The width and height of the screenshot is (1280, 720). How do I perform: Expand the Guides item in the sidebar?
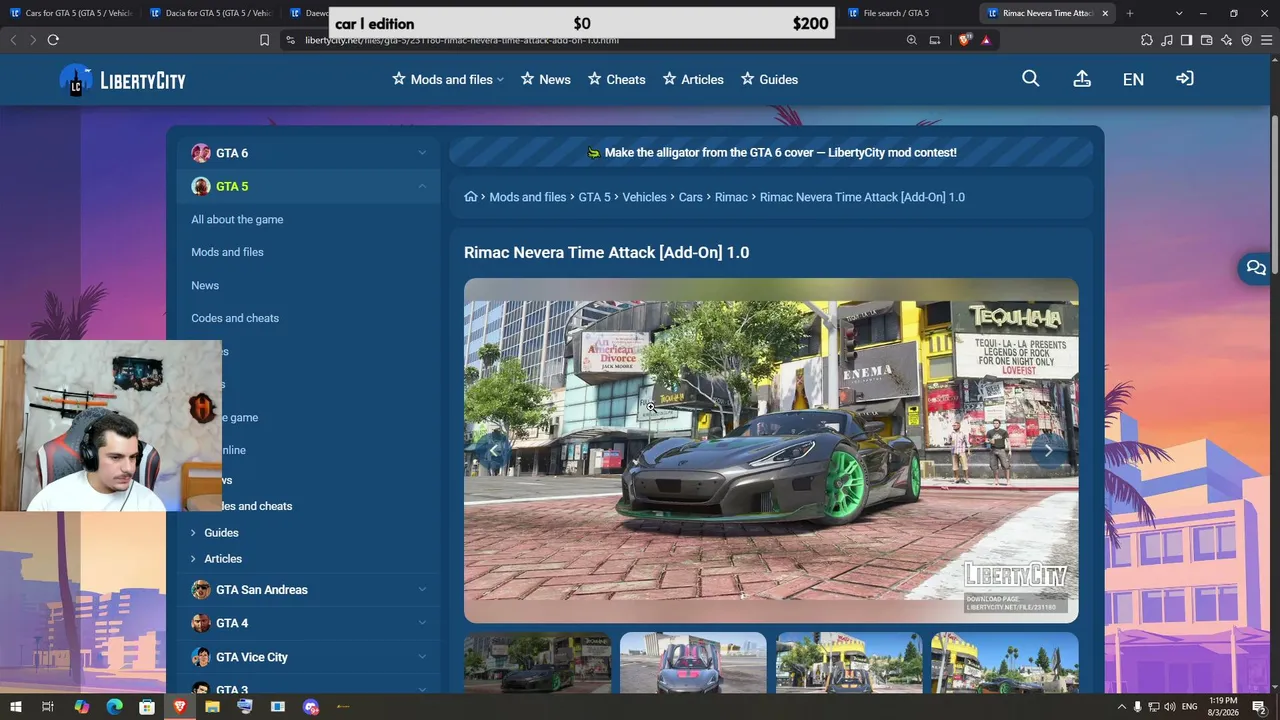tap(193, 533)
